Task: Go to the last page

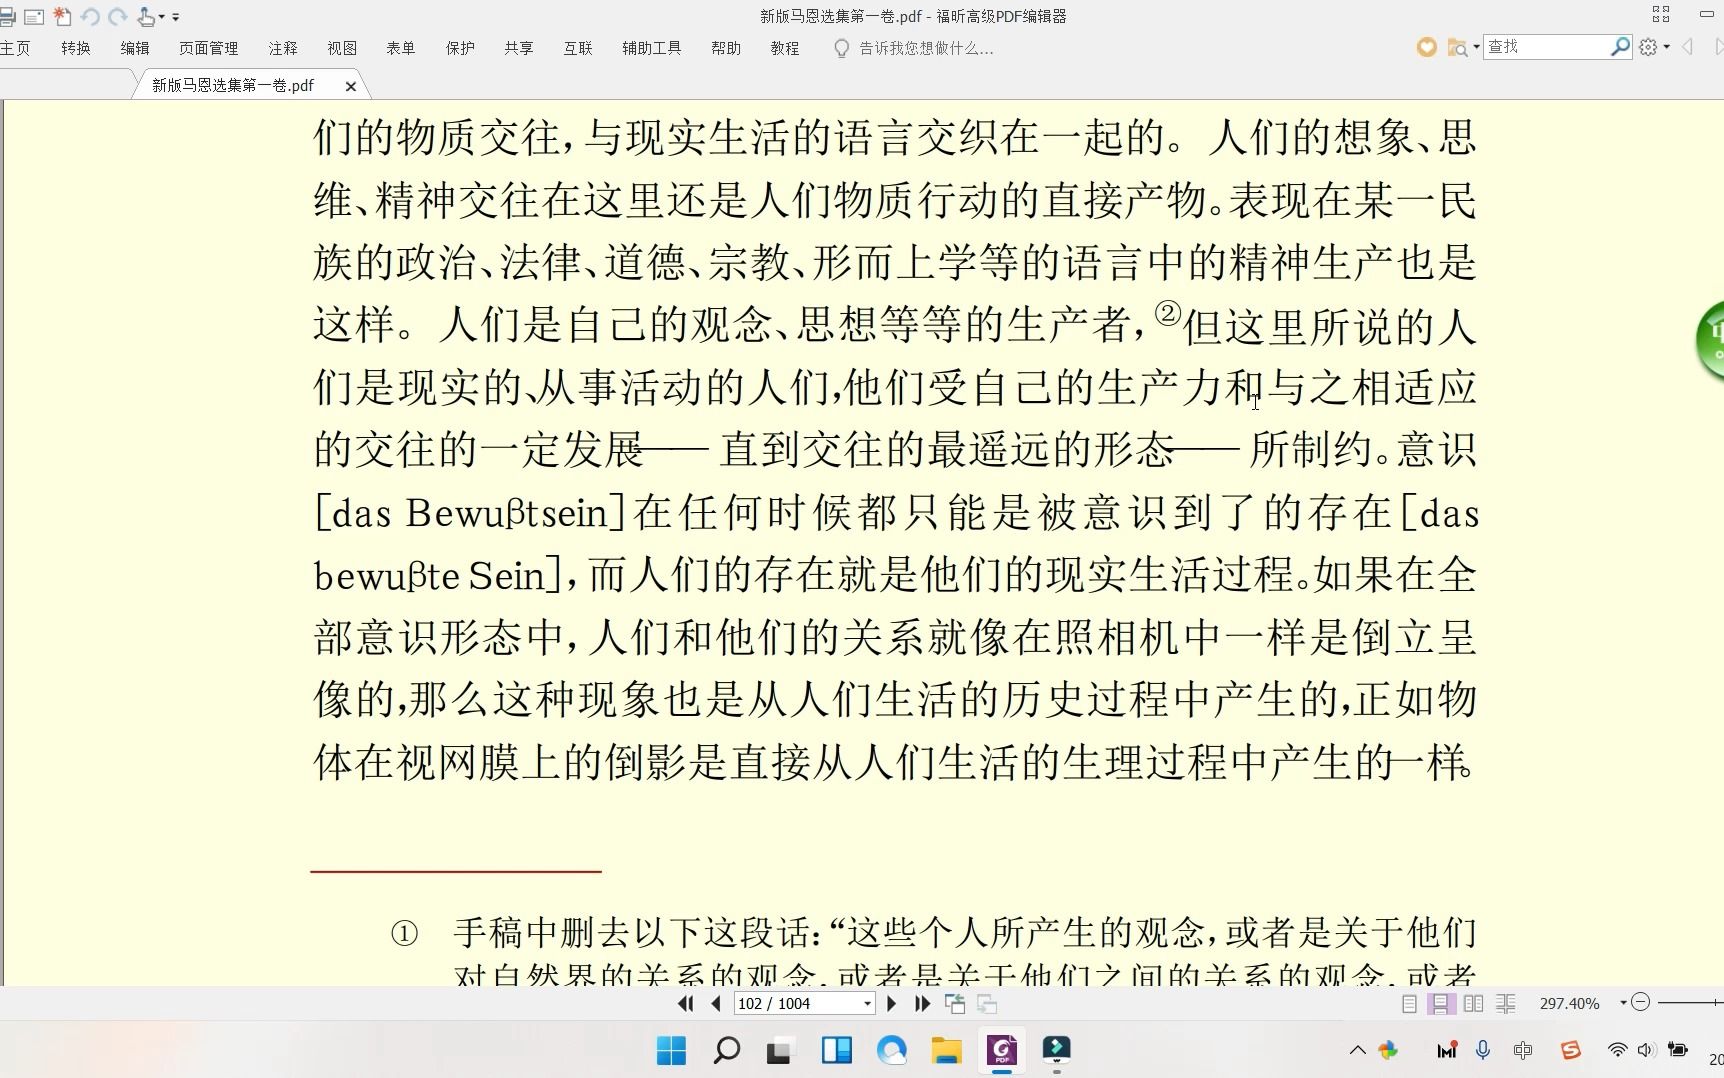Action: (x=922, y=1003)
